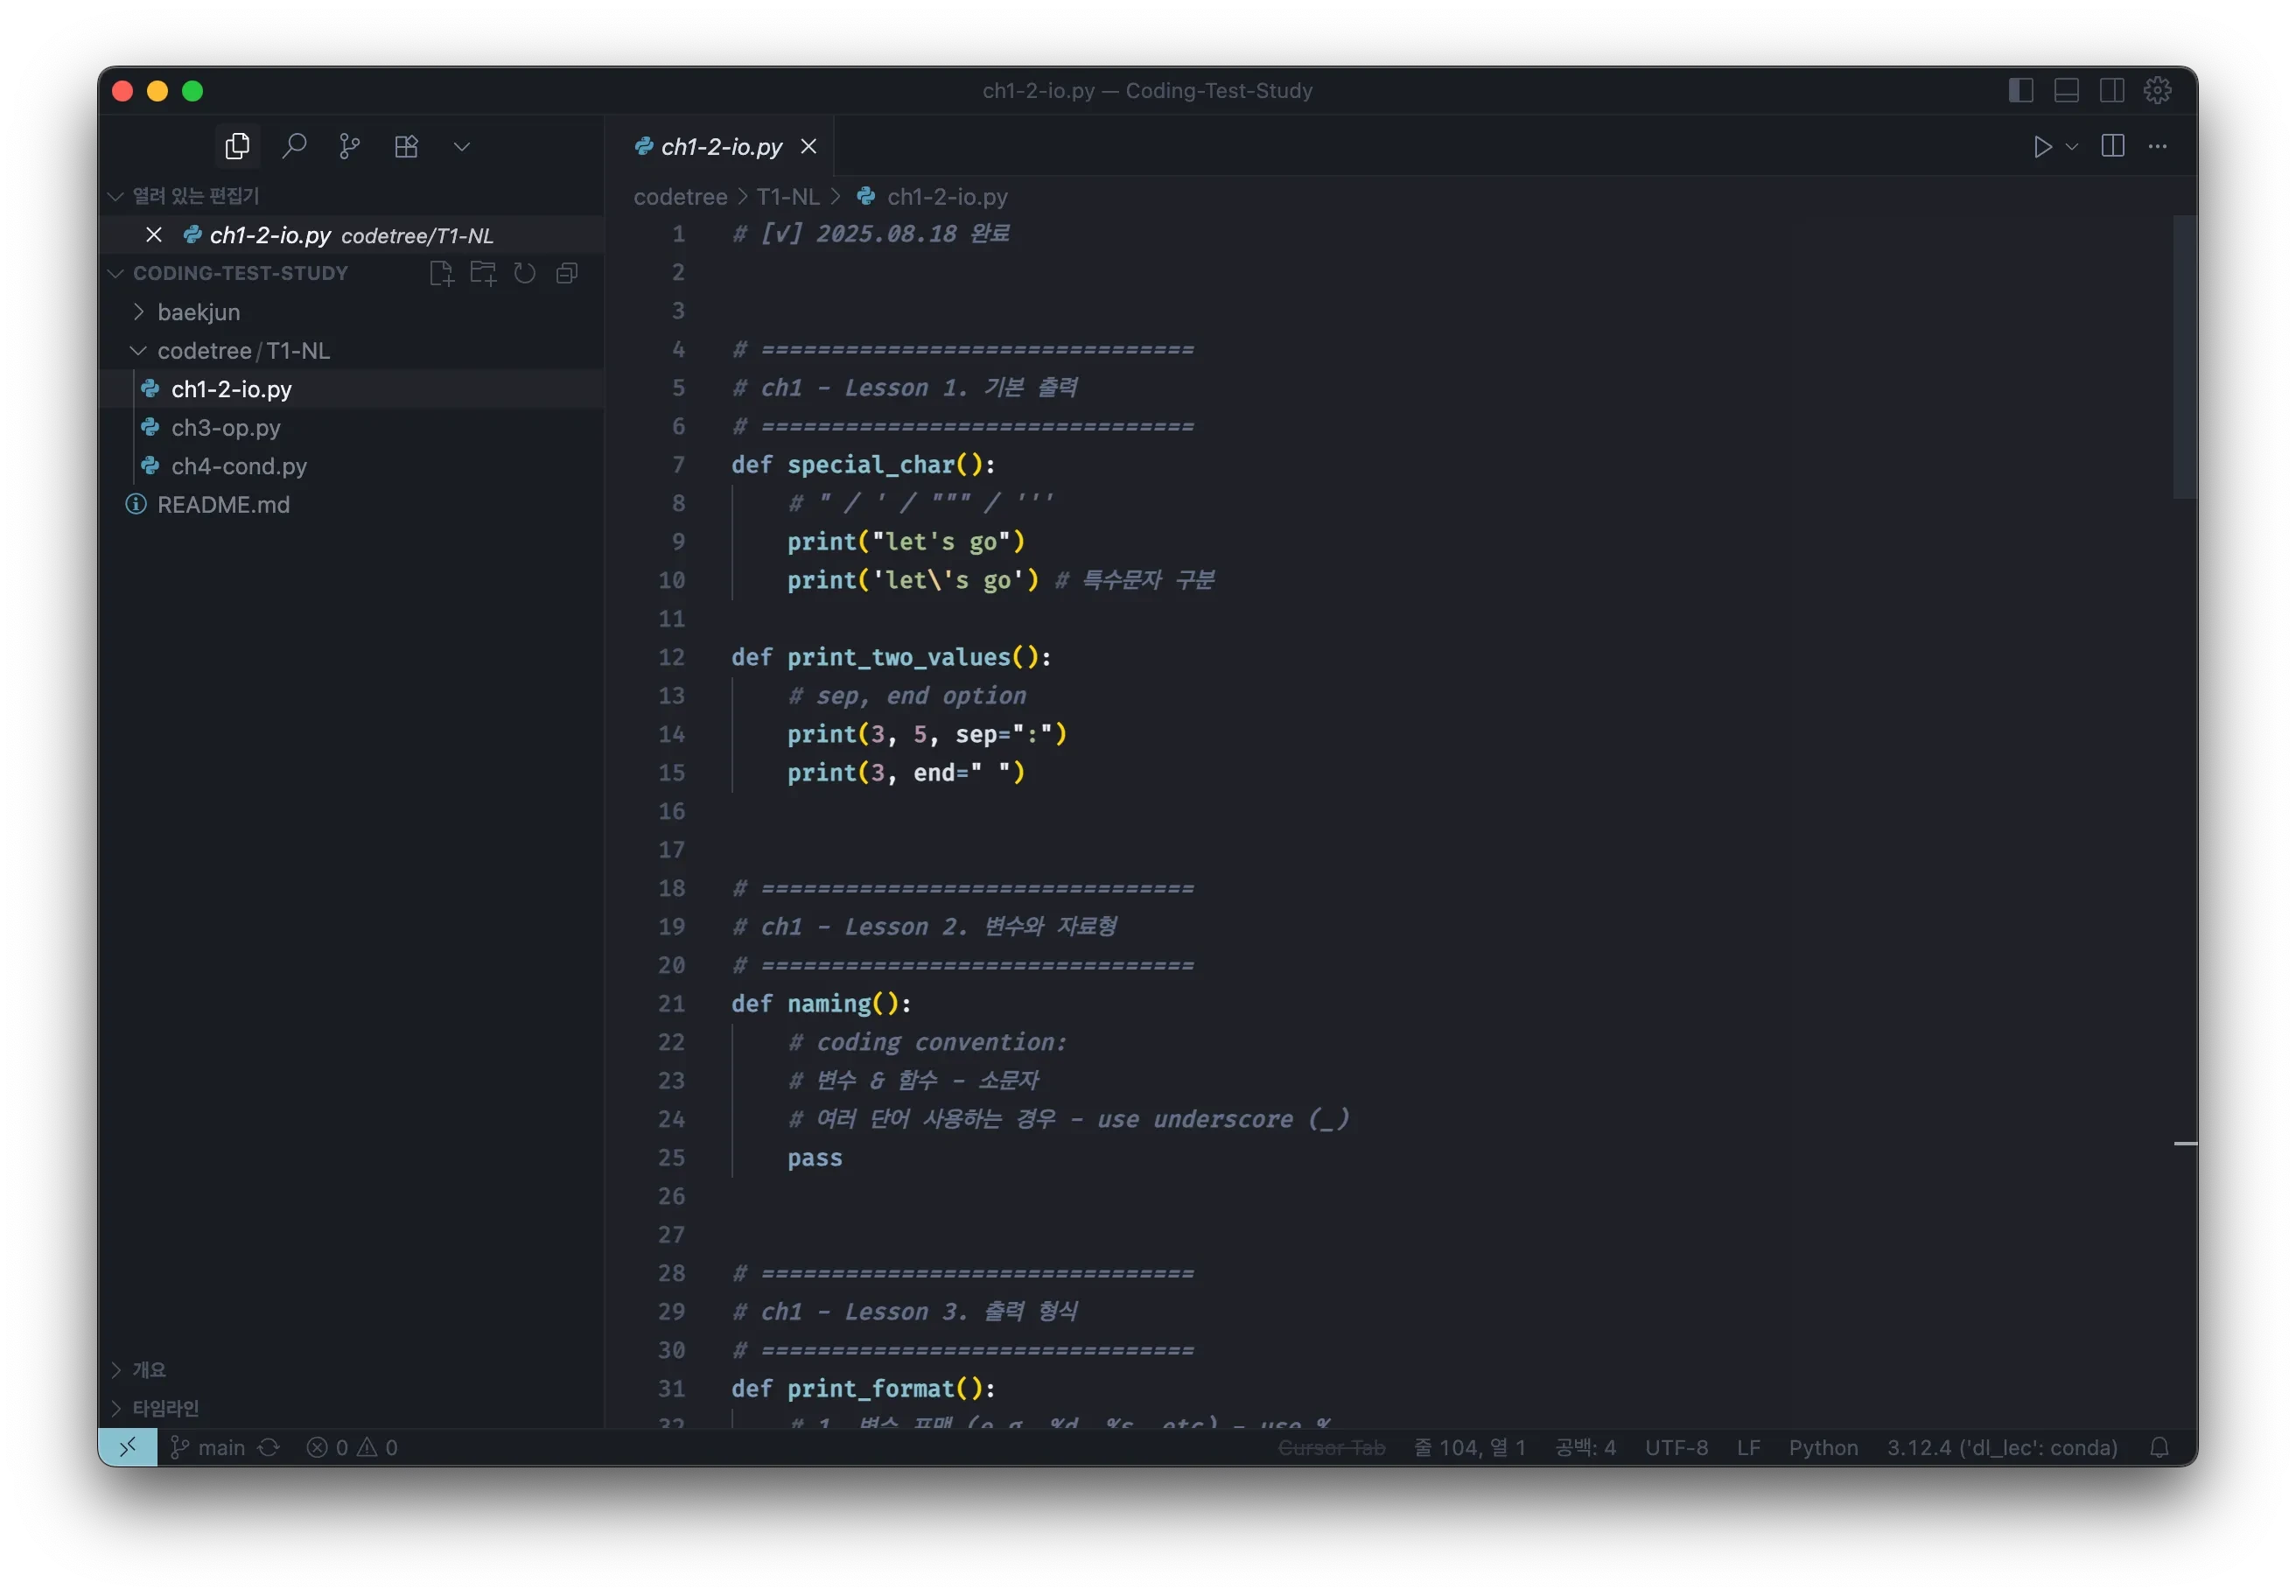Viewport: 2296px width, 1596px height.
Task: Close the ch1-2-io.py editor tab
Action: pyautogui.click(x=809, y=147)
